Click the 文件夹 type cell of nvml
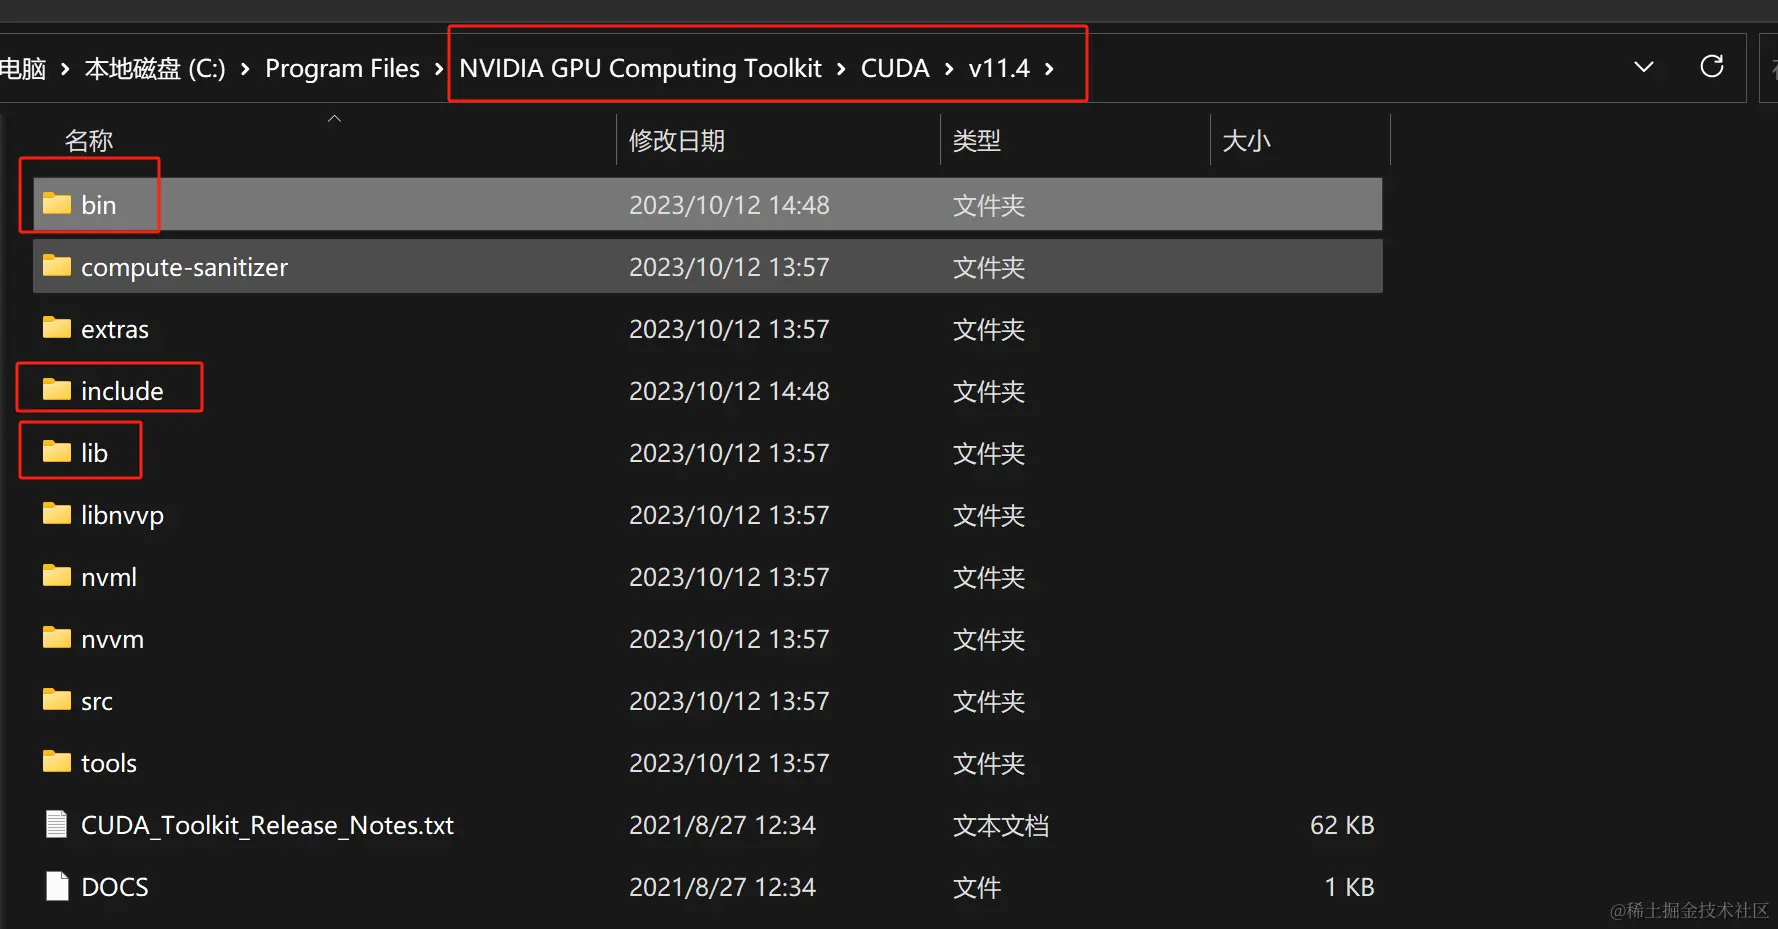This screenshot has width=1778, height=929. (989, 577)
